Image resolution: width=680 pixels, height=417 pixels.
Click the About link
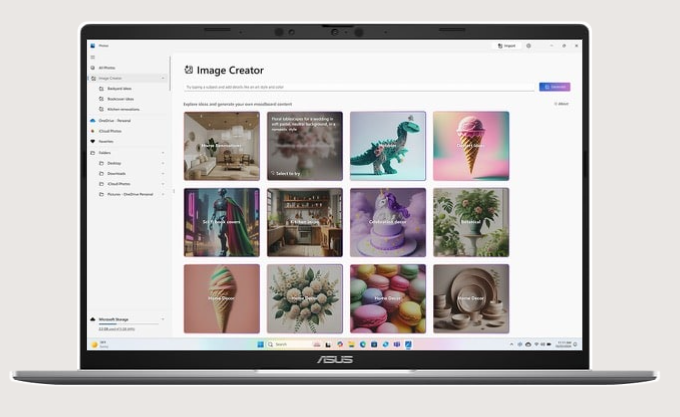561,103
